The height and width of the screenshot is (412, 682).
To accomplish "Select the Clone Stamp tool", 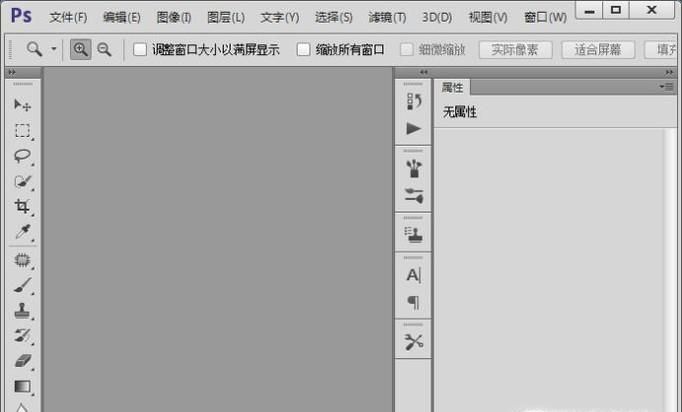I will [23, 311].
